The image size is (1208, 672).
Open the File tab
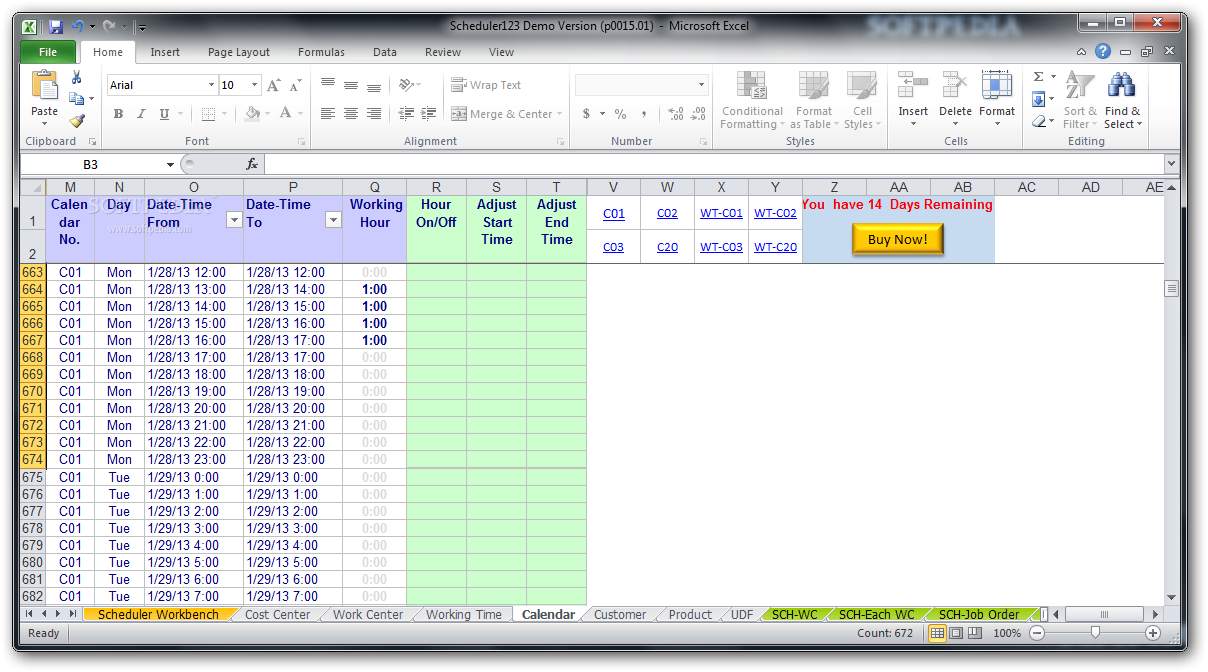click(47, 52)
